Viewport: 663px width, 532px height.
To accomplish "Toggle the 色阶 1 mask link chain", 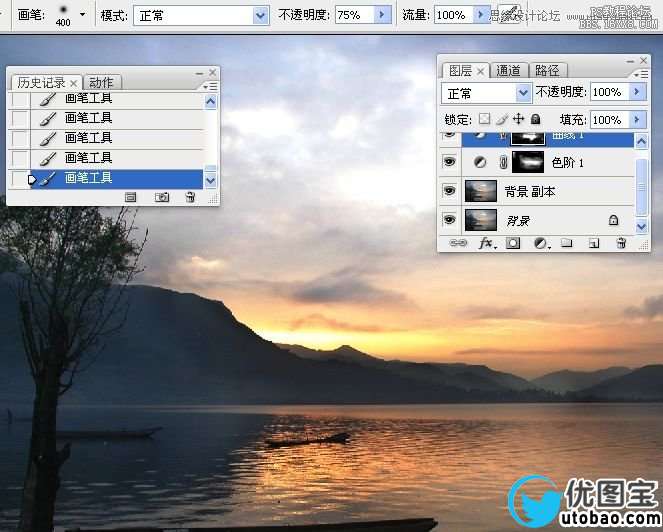I will [x=503, y=162].
